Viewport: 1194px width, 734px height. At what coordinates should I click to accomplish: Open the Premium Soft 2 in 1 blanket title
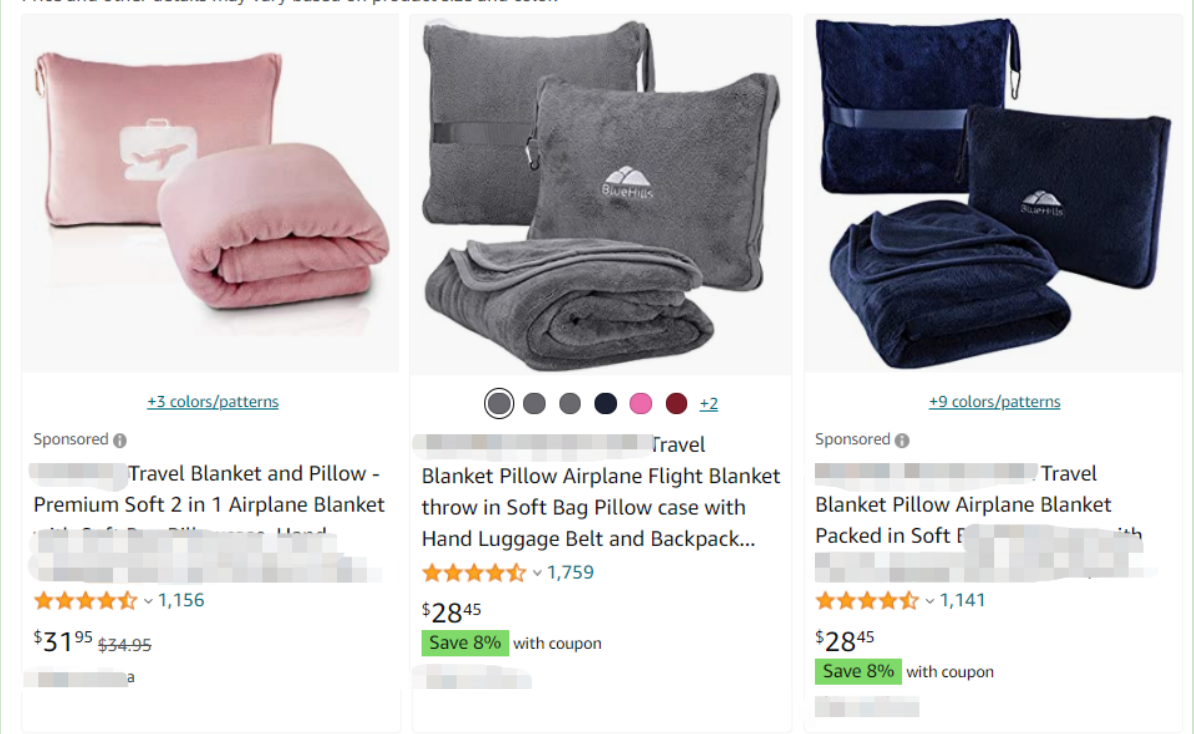(x=209, y=504)
